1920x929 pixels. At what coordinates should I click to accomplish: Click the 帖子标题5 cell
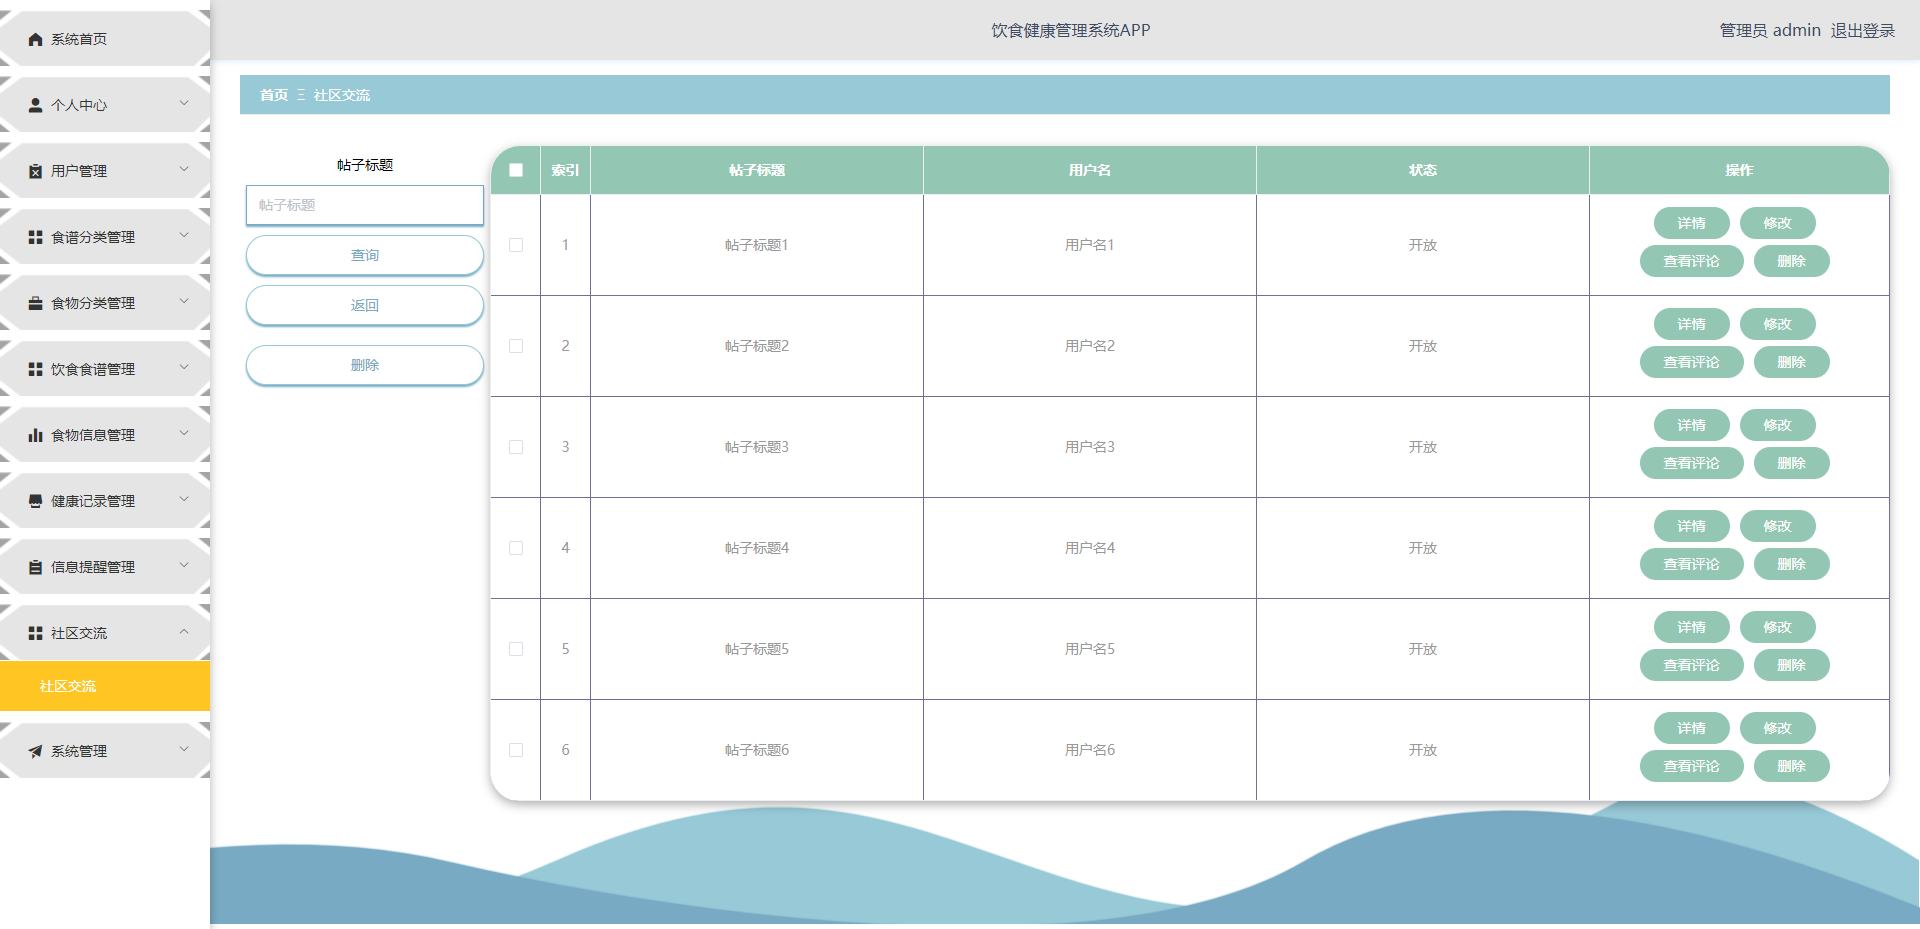point(757,649)
